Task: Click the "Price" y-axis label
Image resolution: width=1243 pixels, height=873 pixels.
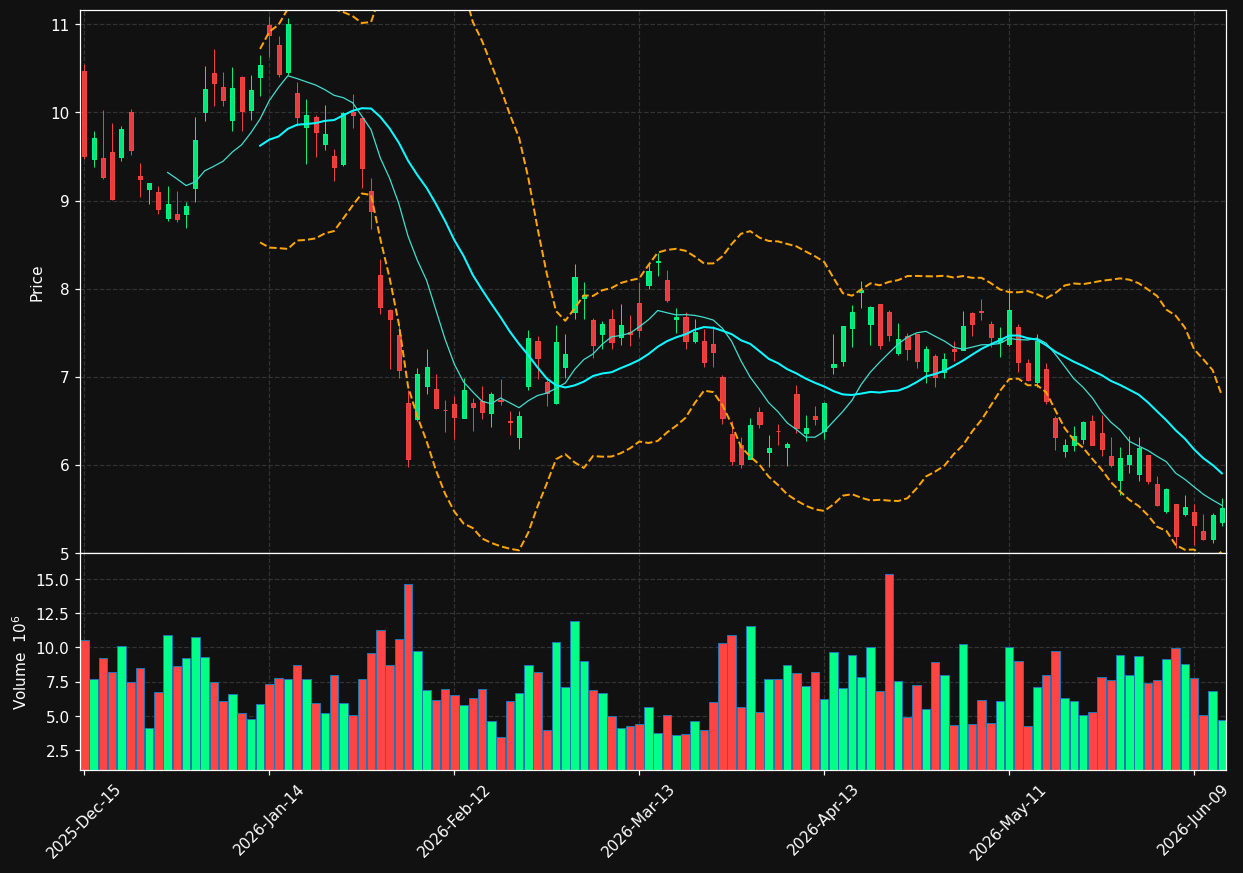Action: (37, 283)
